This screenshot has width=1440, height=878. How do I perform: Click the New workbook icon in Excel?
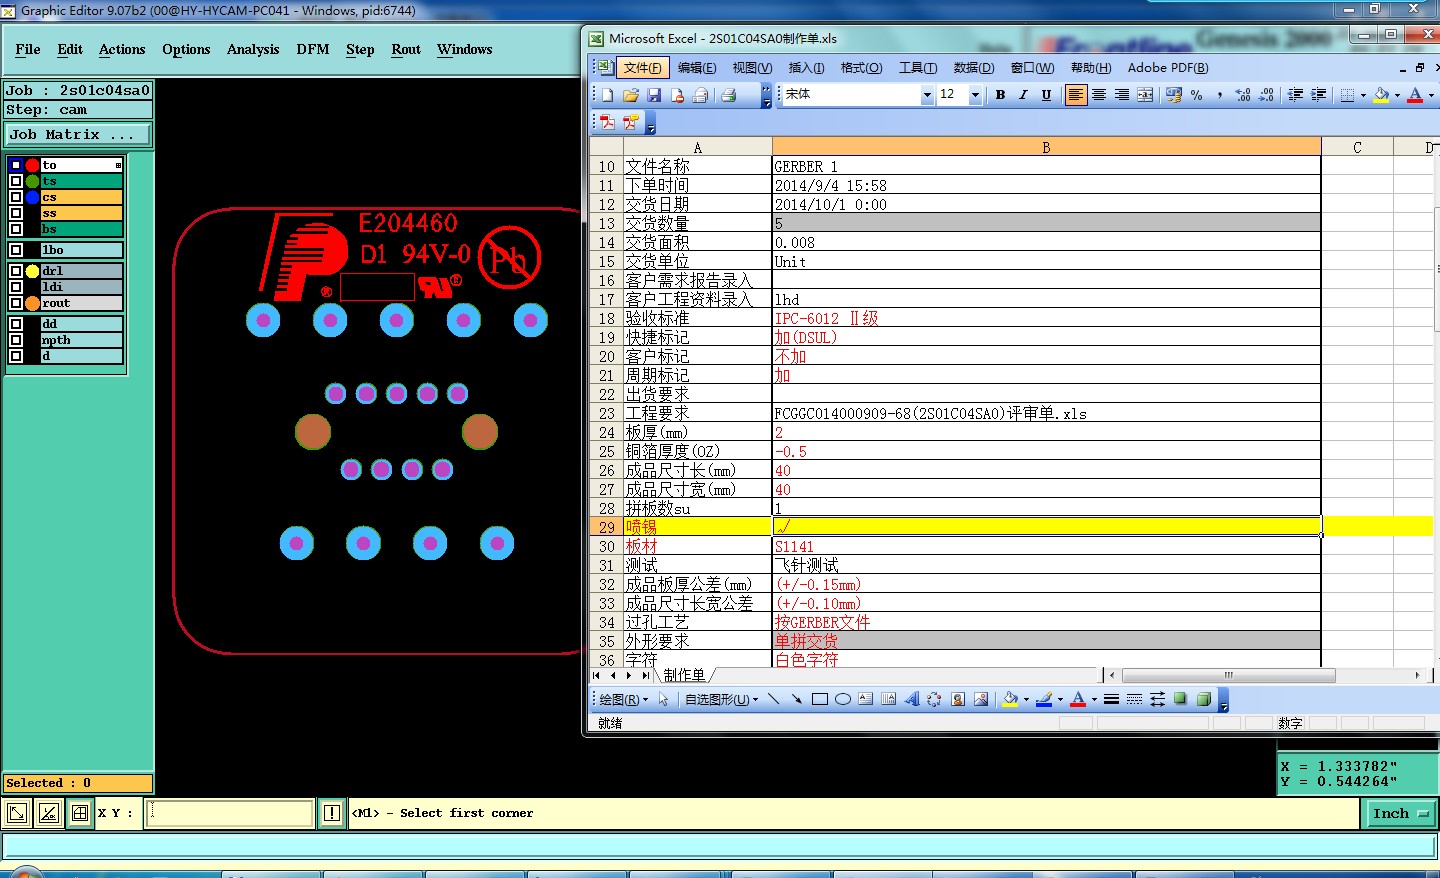click(607, 95)
